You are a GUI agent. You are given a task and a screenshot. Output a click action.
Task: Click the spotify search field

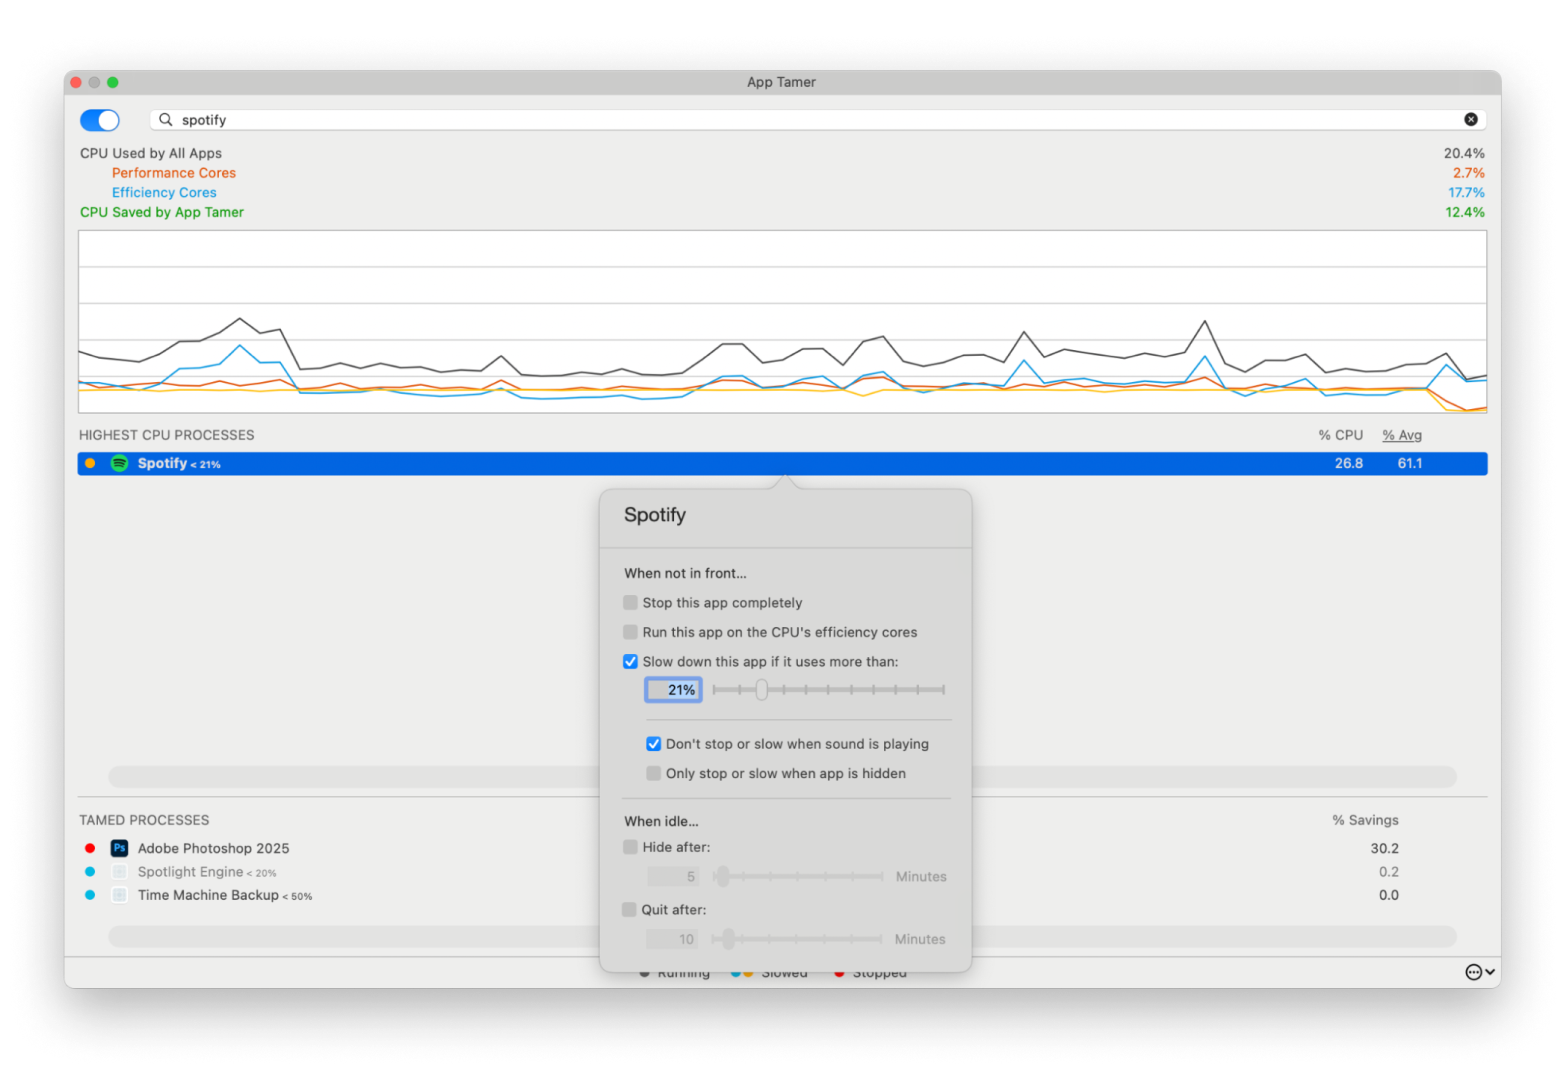point(818,120)
